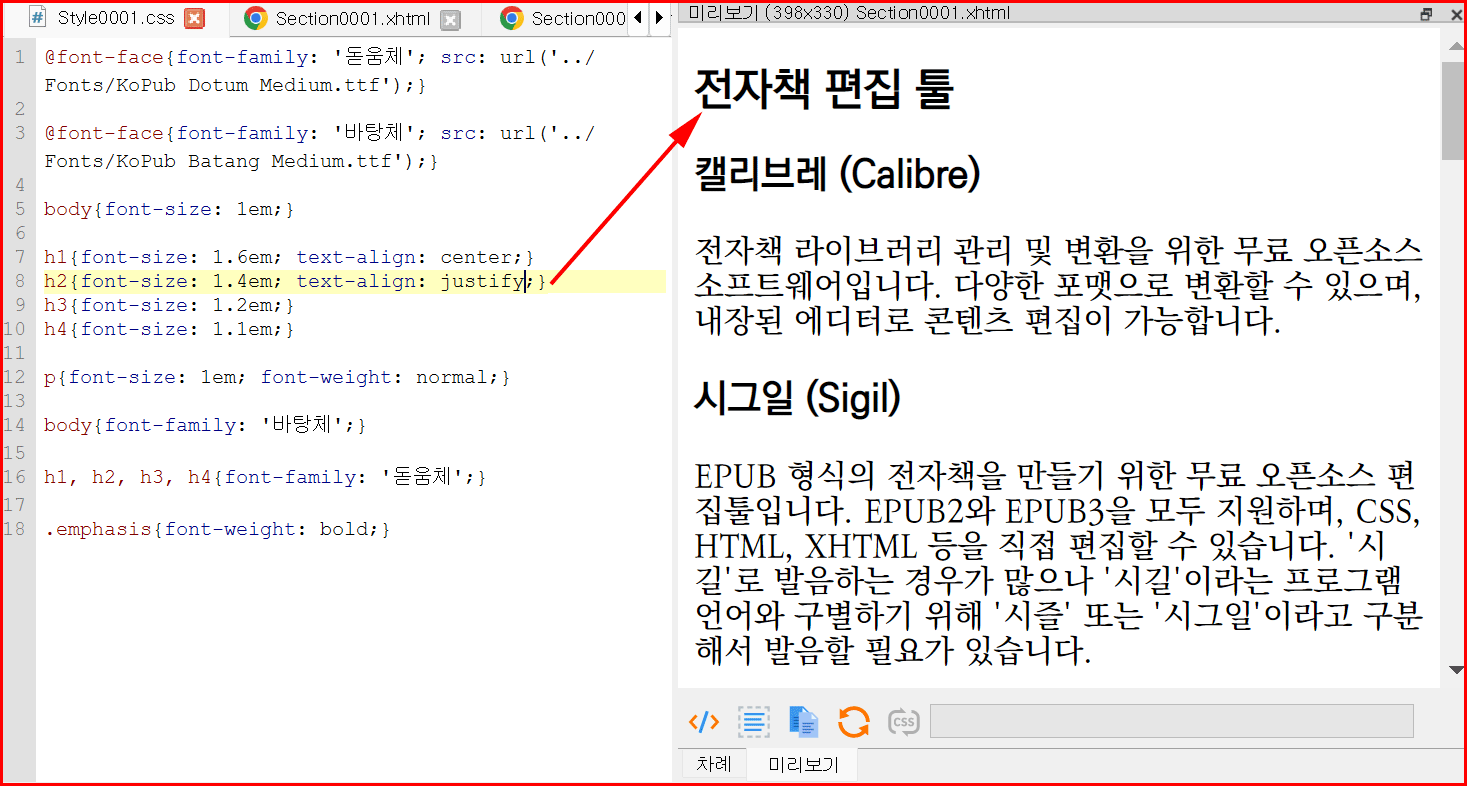This screenshot has height=786, width=1467.
Task: Click the preview panel's empty text field
Action: pyautogui.click(x=1171, y=721)
